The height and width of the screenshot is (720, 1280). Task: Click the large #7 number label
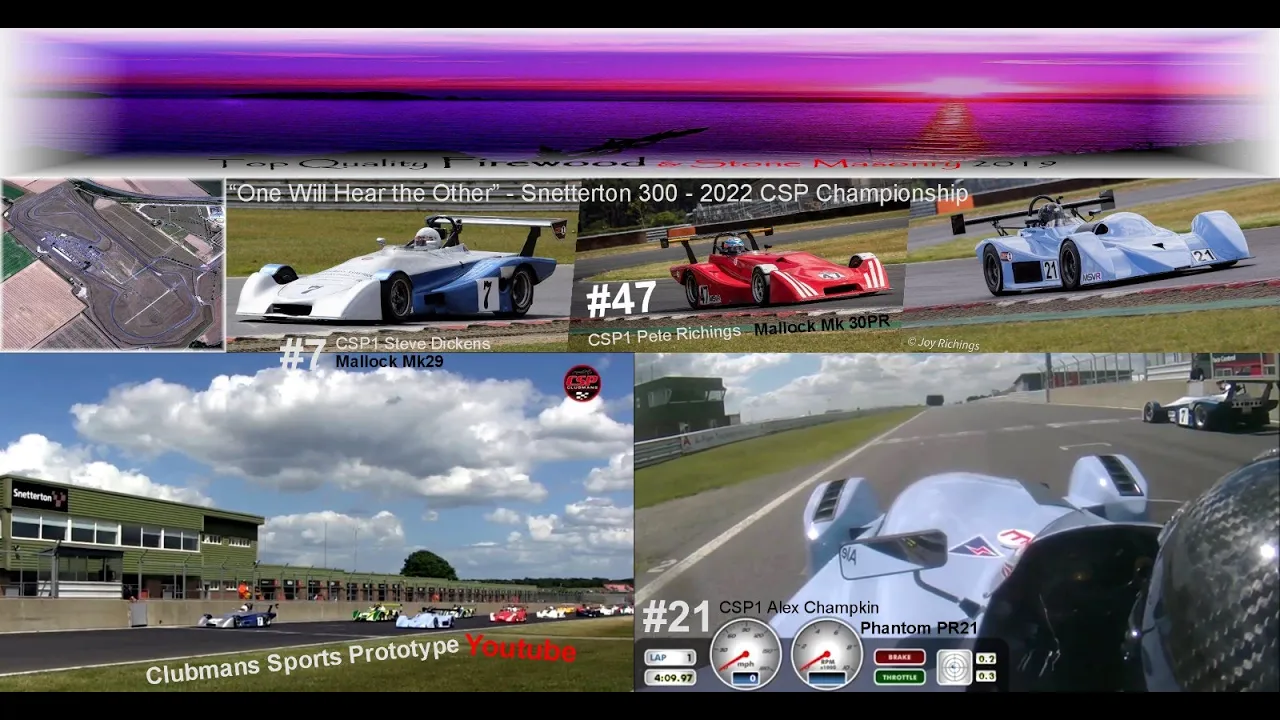[303, 354]
